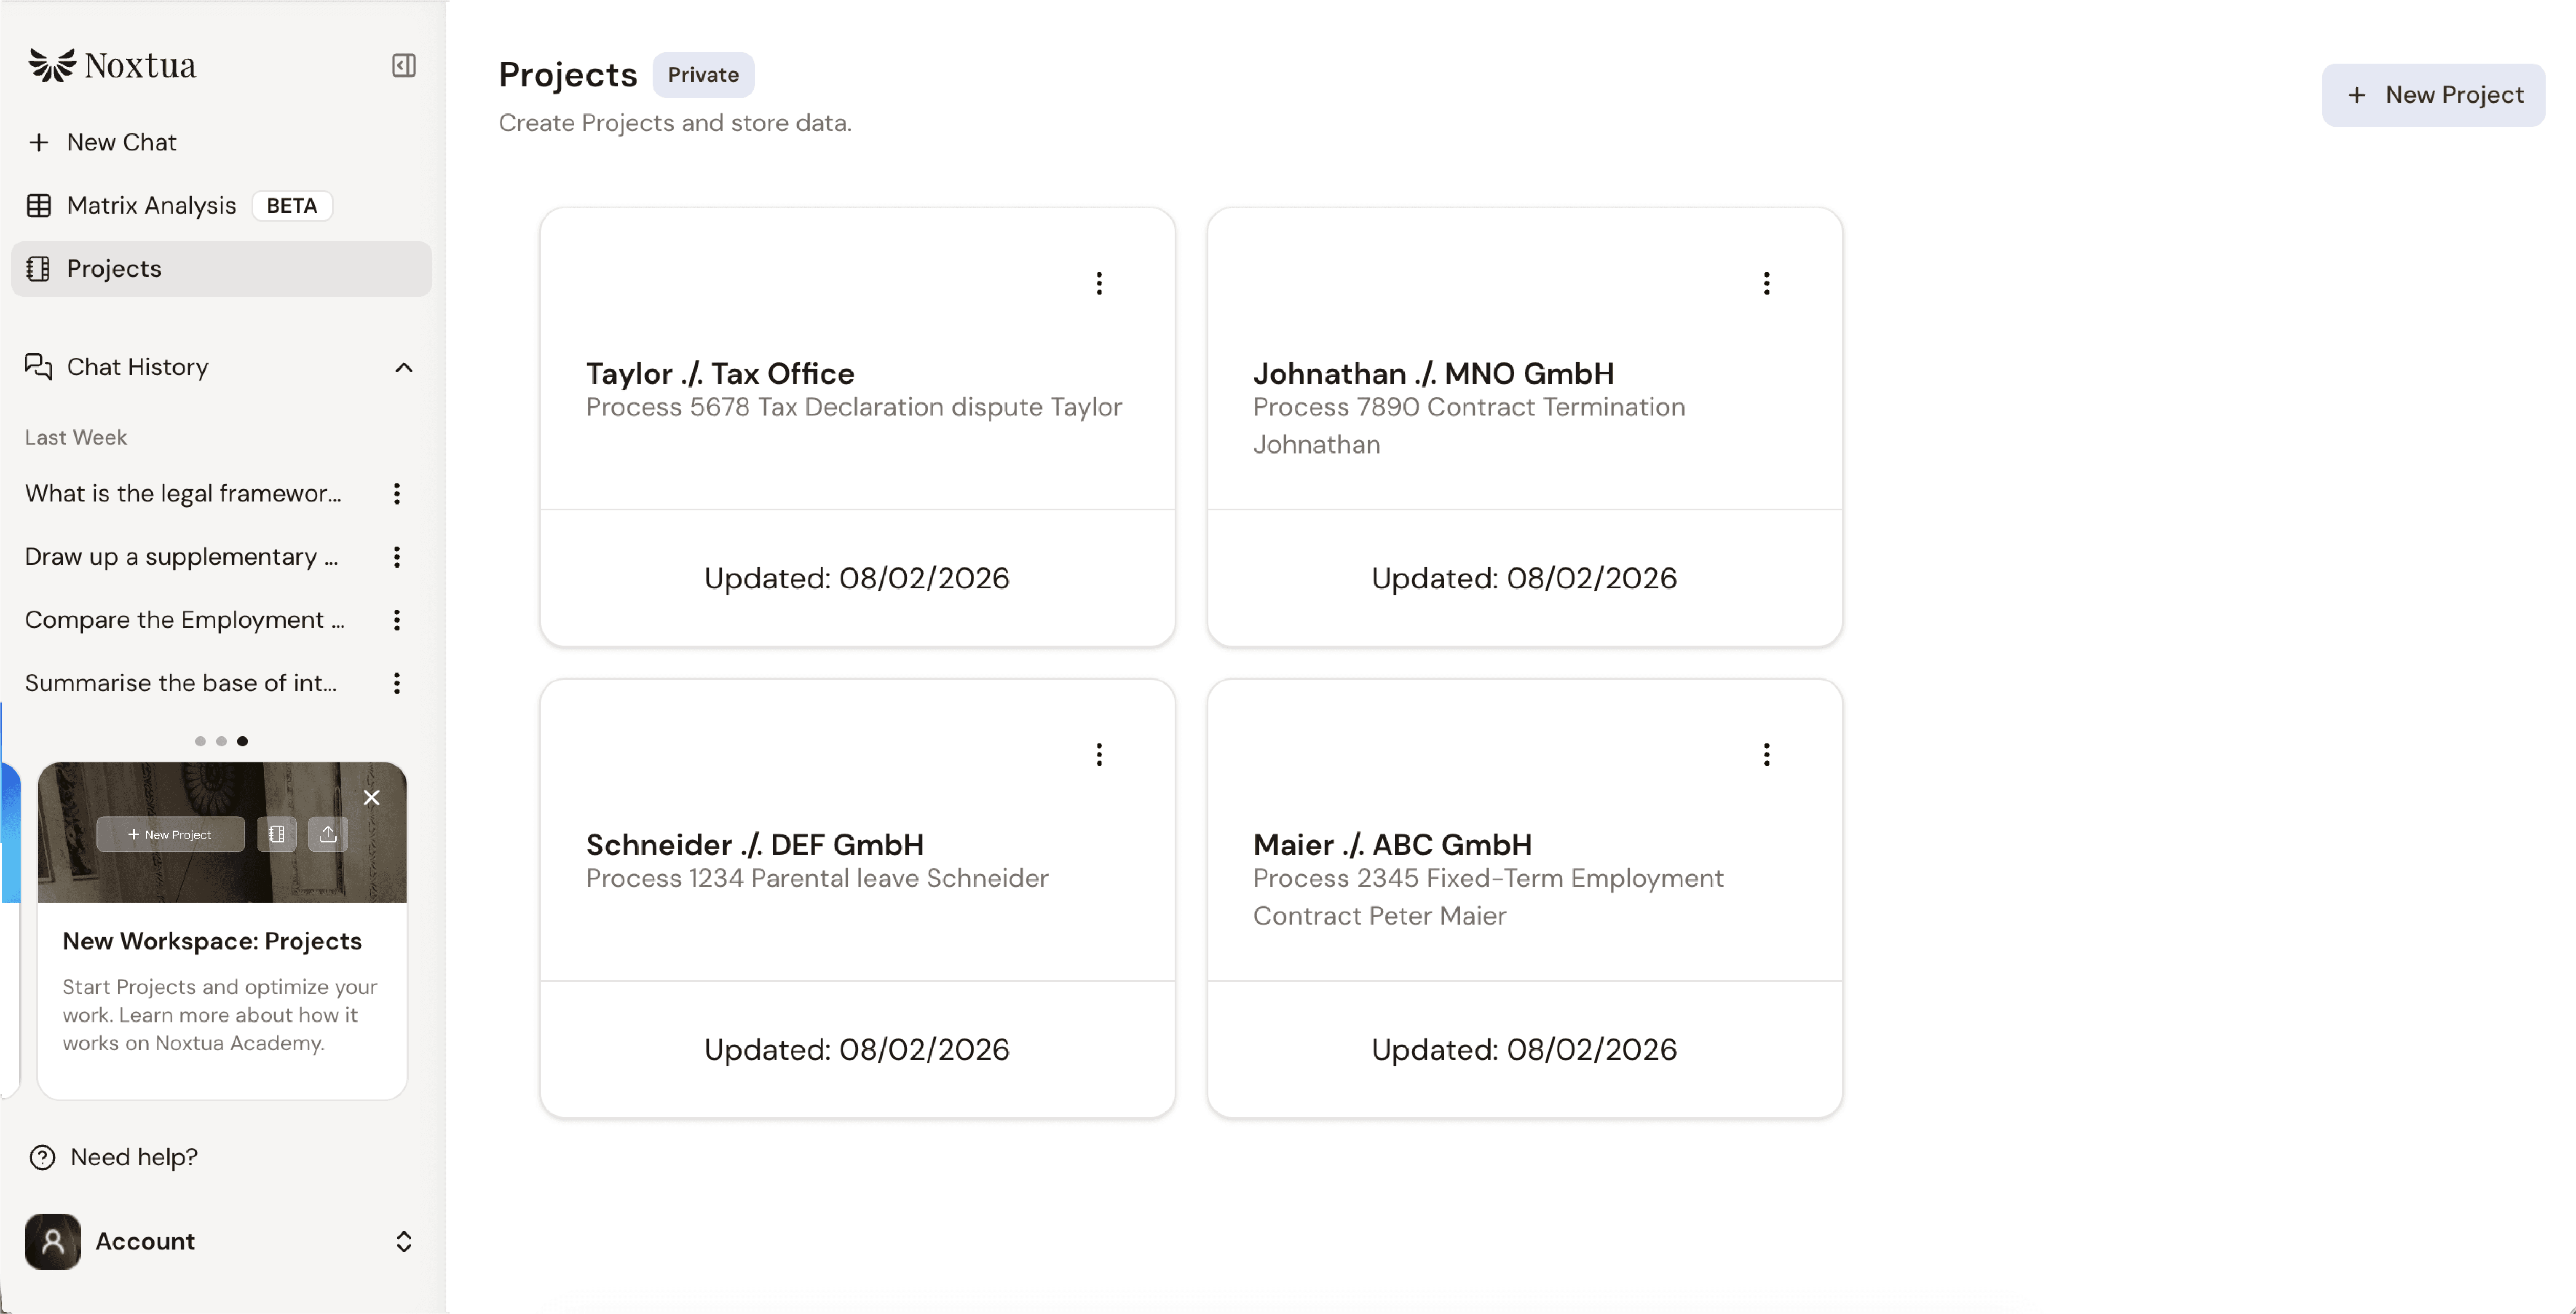2576x1314 pixels.
Task: Open chat 'Compare the Employment …'
Action: pos(185,619)
